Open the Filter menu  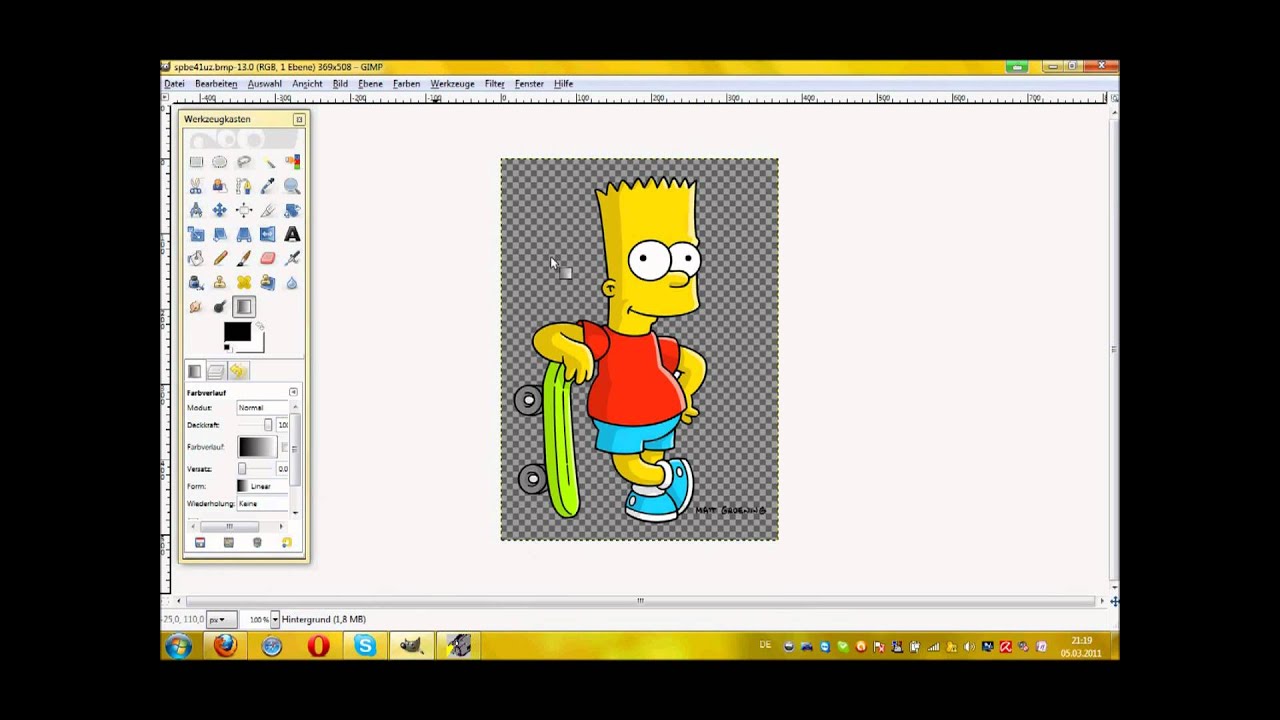tap(494, 84)
